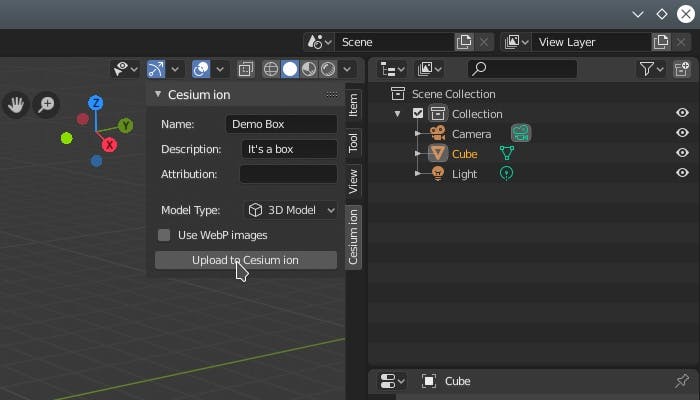The height and width of the screenshot is (400, 700).
Task: Toggle the Show Overlays button
Action: 201,69
